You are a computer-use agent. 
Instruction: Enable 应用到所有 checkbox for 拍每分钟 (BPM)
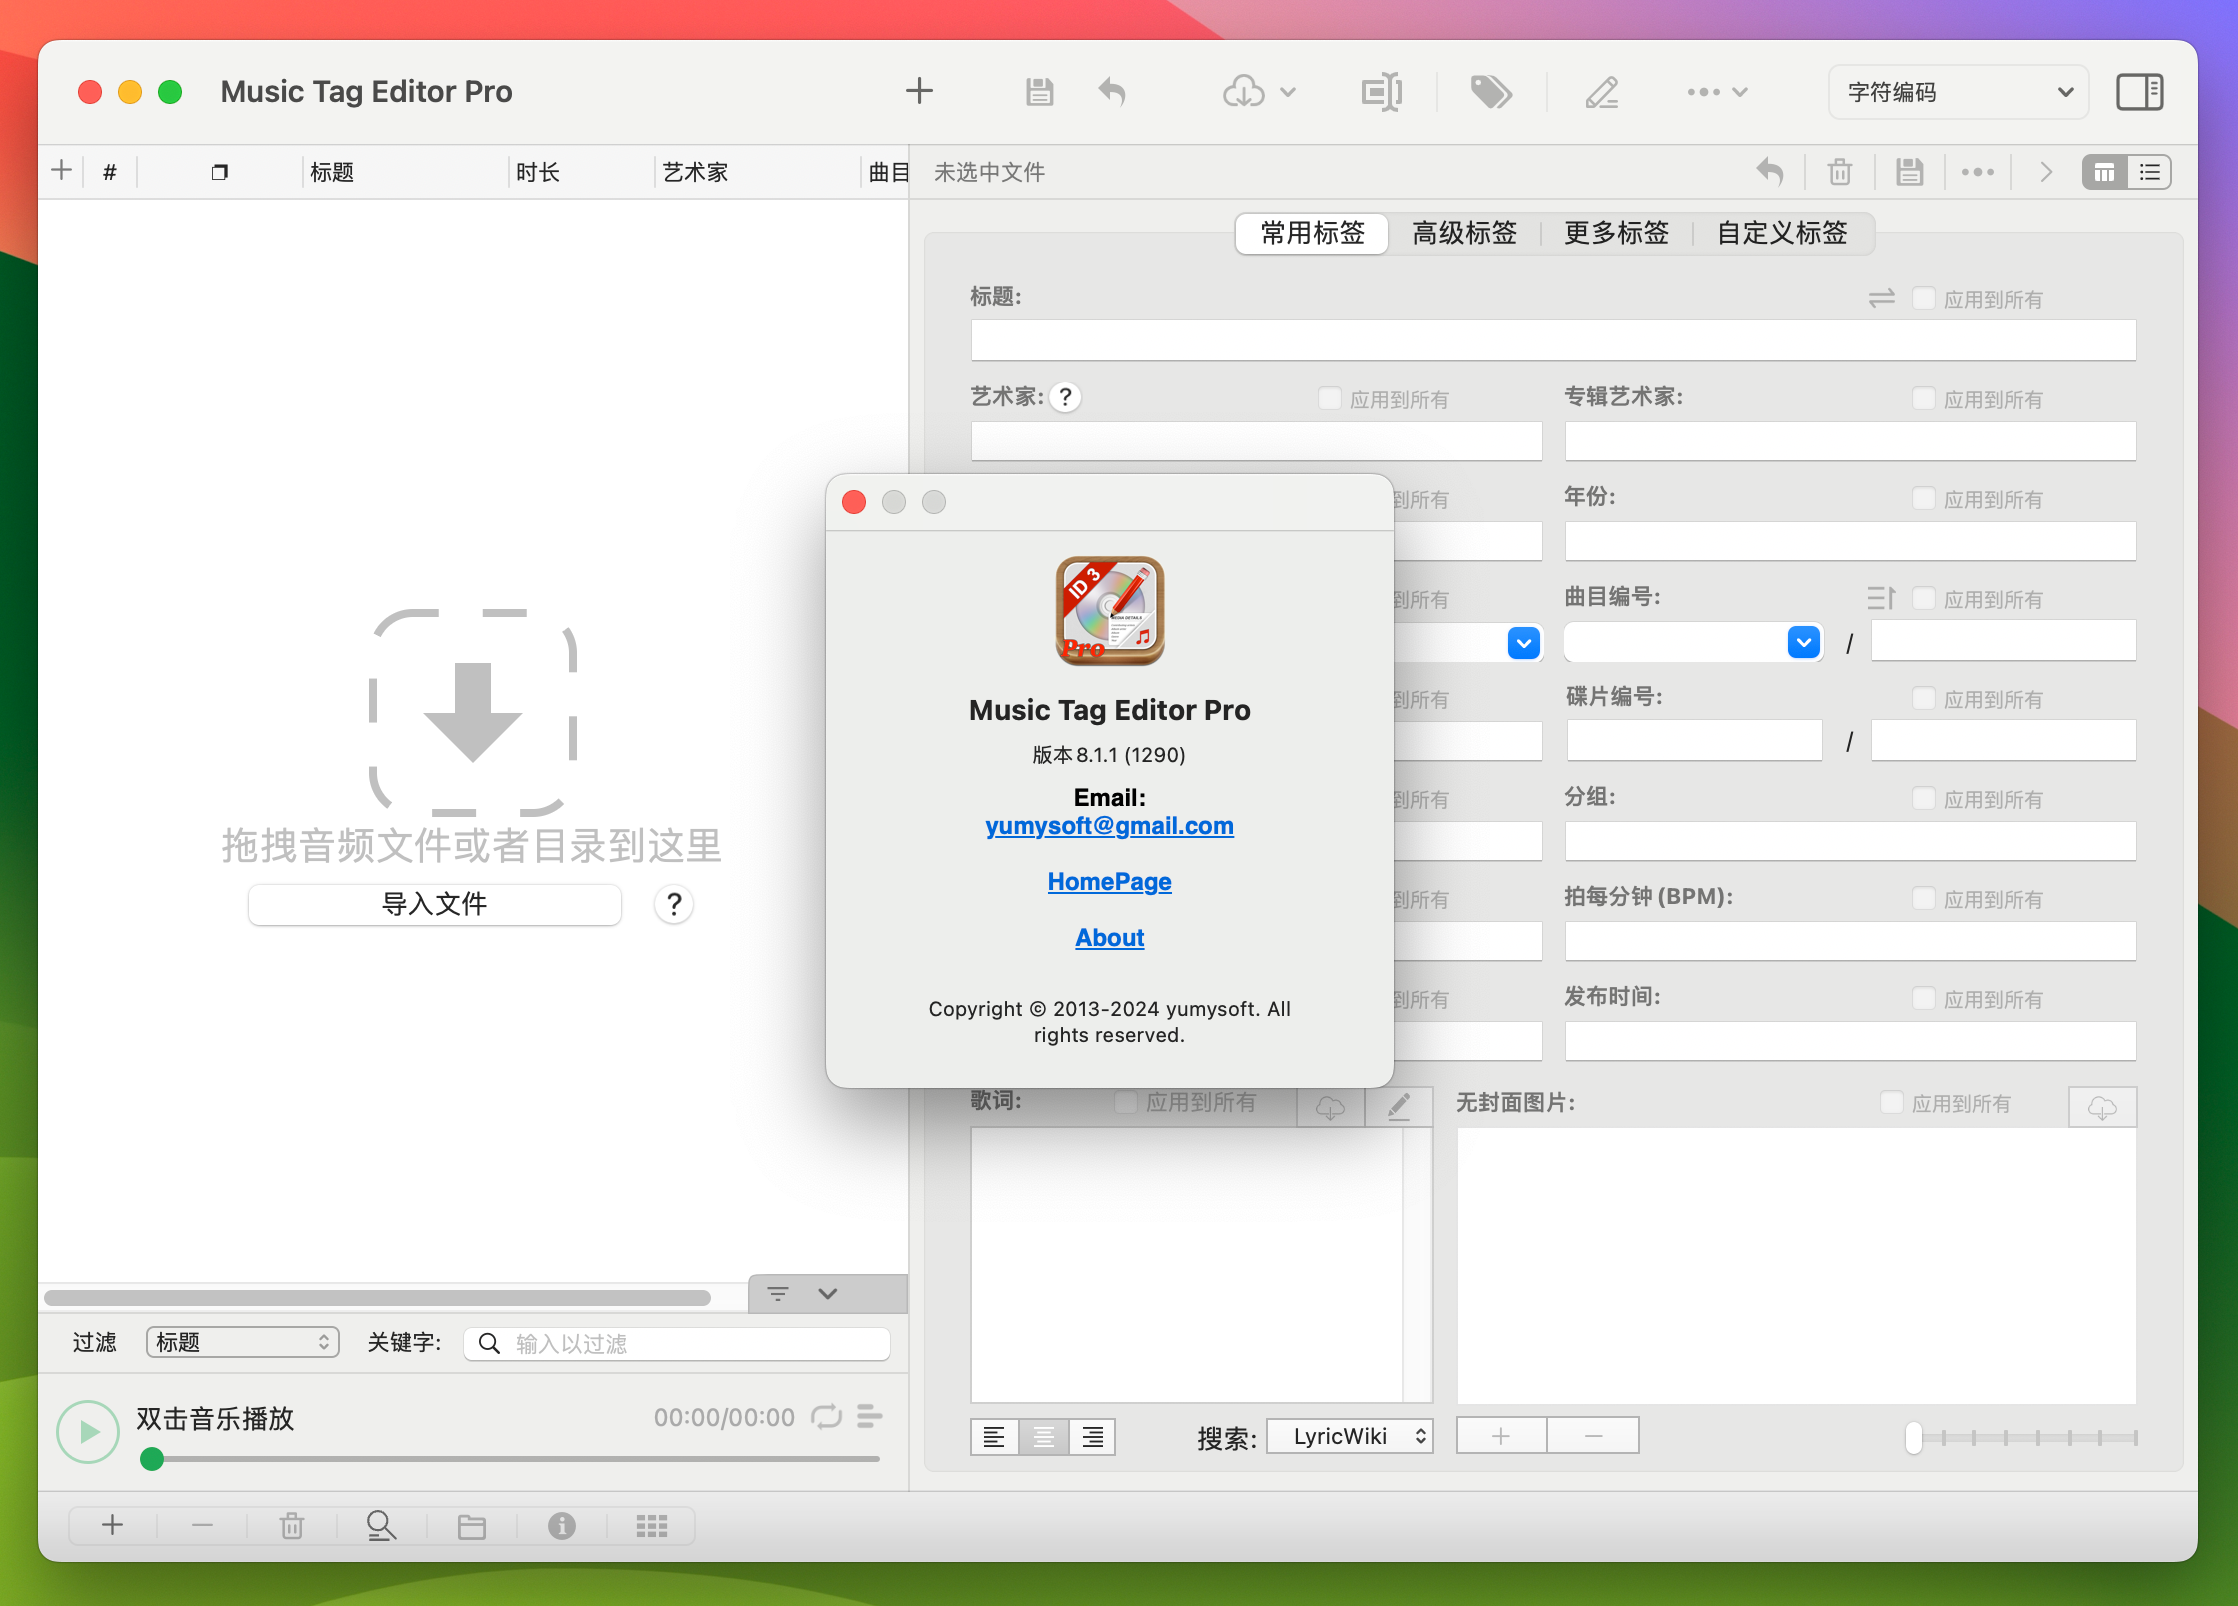(1923, 898)
